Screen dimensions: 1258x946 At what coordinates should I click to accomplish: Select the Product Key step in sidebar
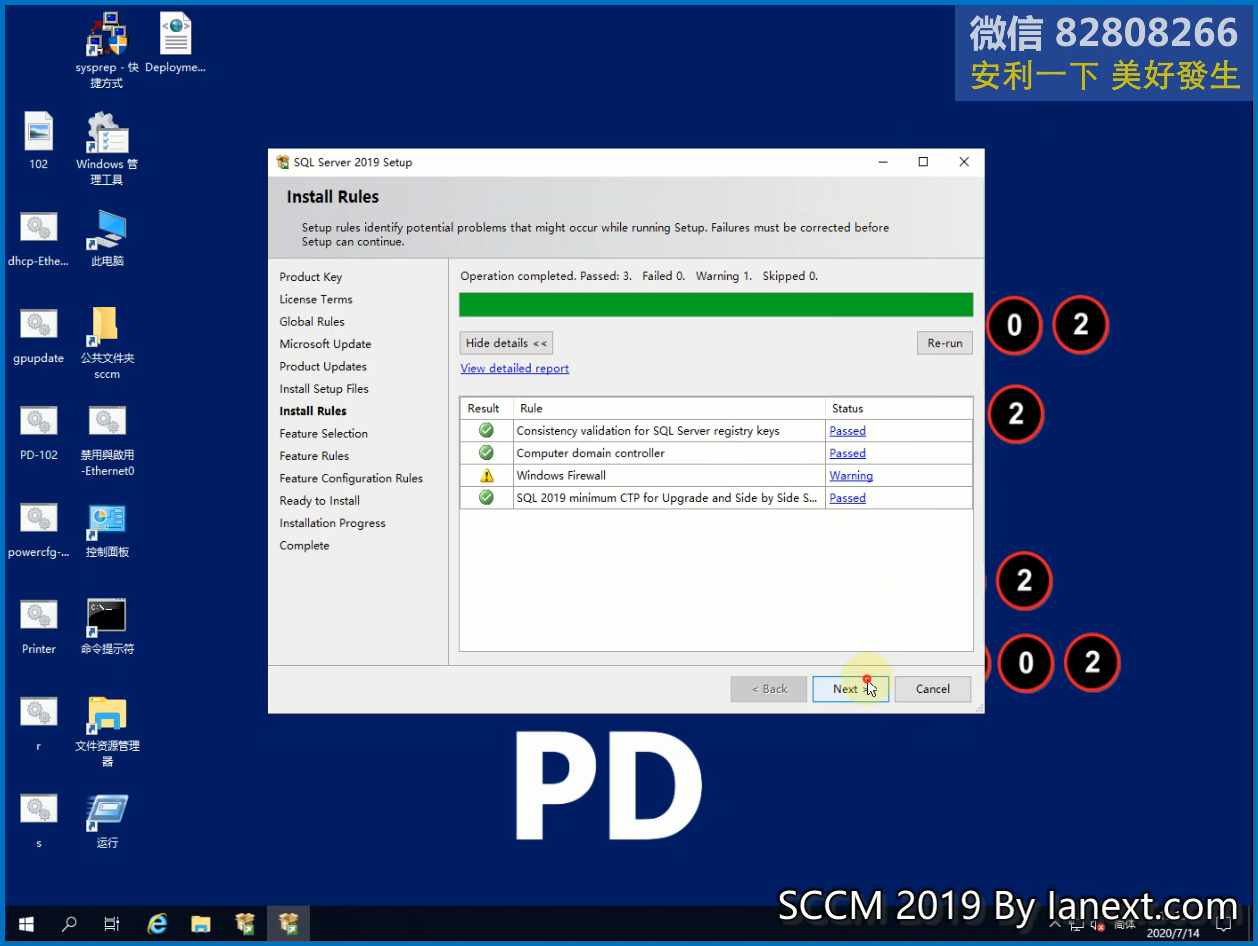coord(311,277)
